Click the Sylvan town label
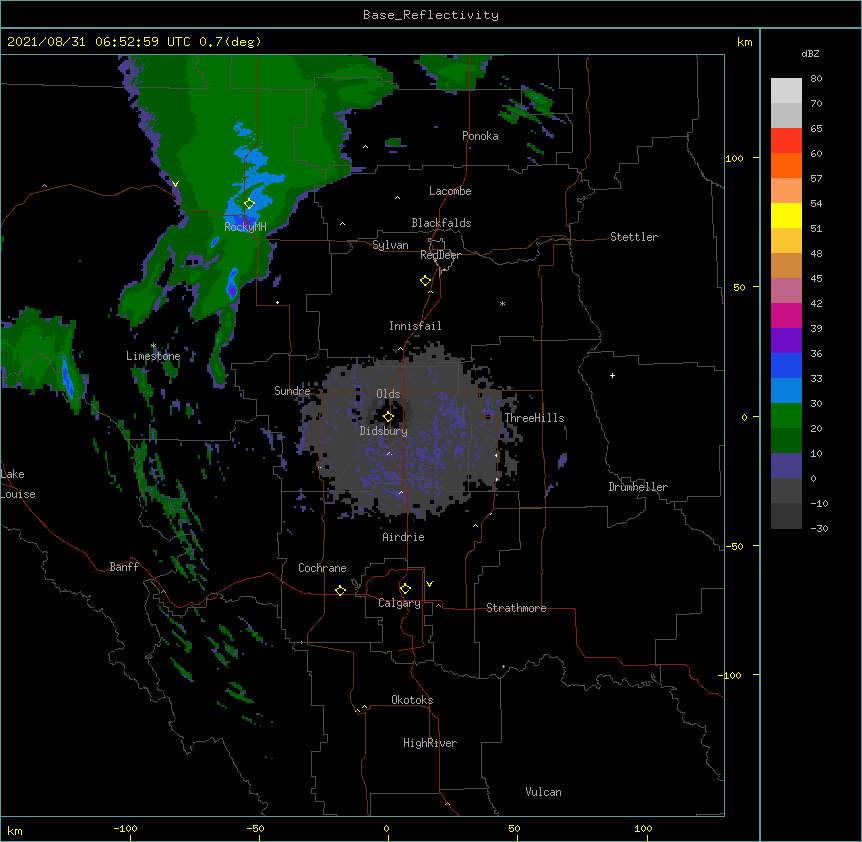862x842 pixels. tap(390, 245)
